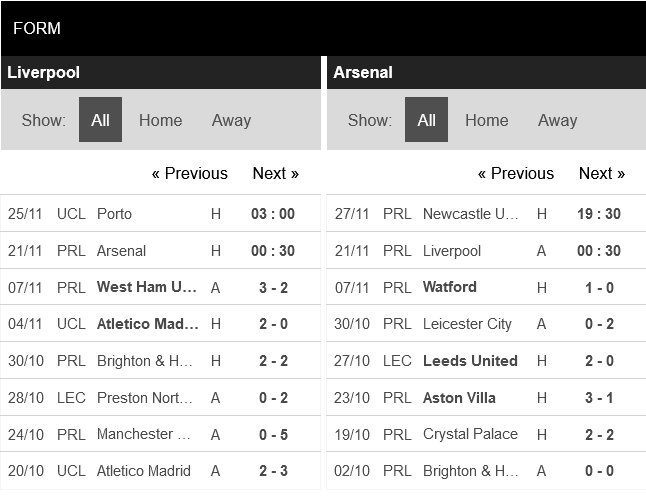Open Arsenal's « Previous results
Screen dimensions: 646x501
pyautogui.click(x=515, y=173)
